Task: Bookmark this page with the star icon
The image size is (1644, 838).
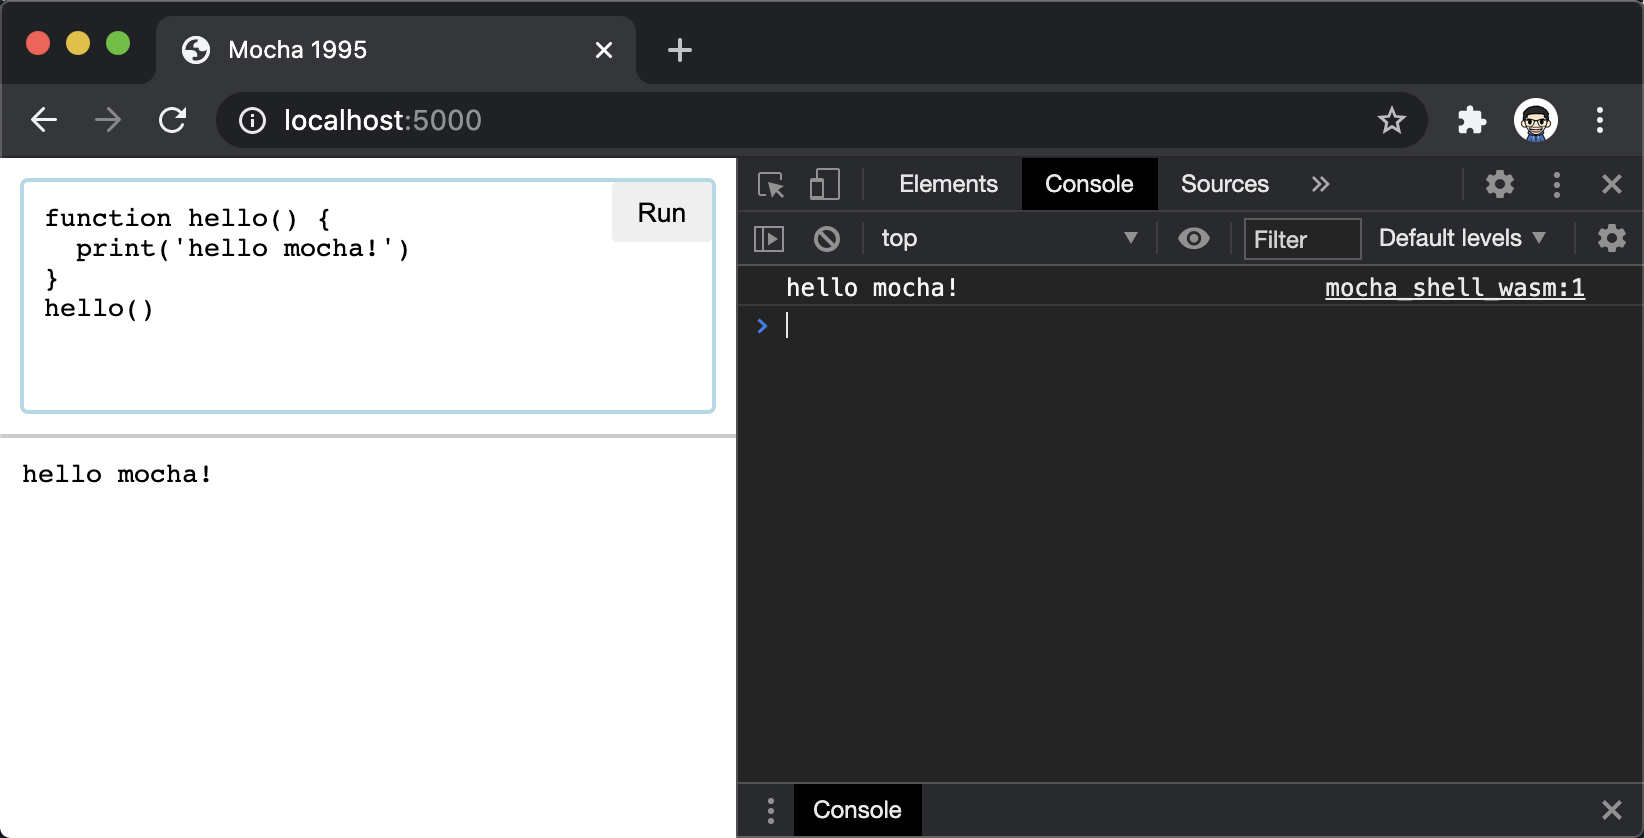Action: (1391, 121)
